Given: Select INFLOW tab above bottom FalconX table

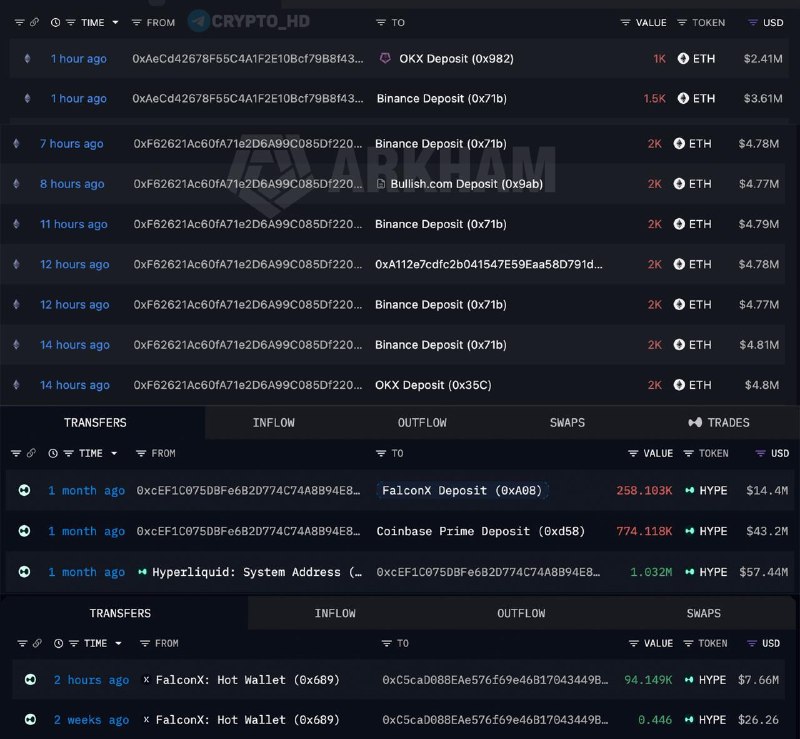Looking at the screenshot, I should tap(335, 613).
